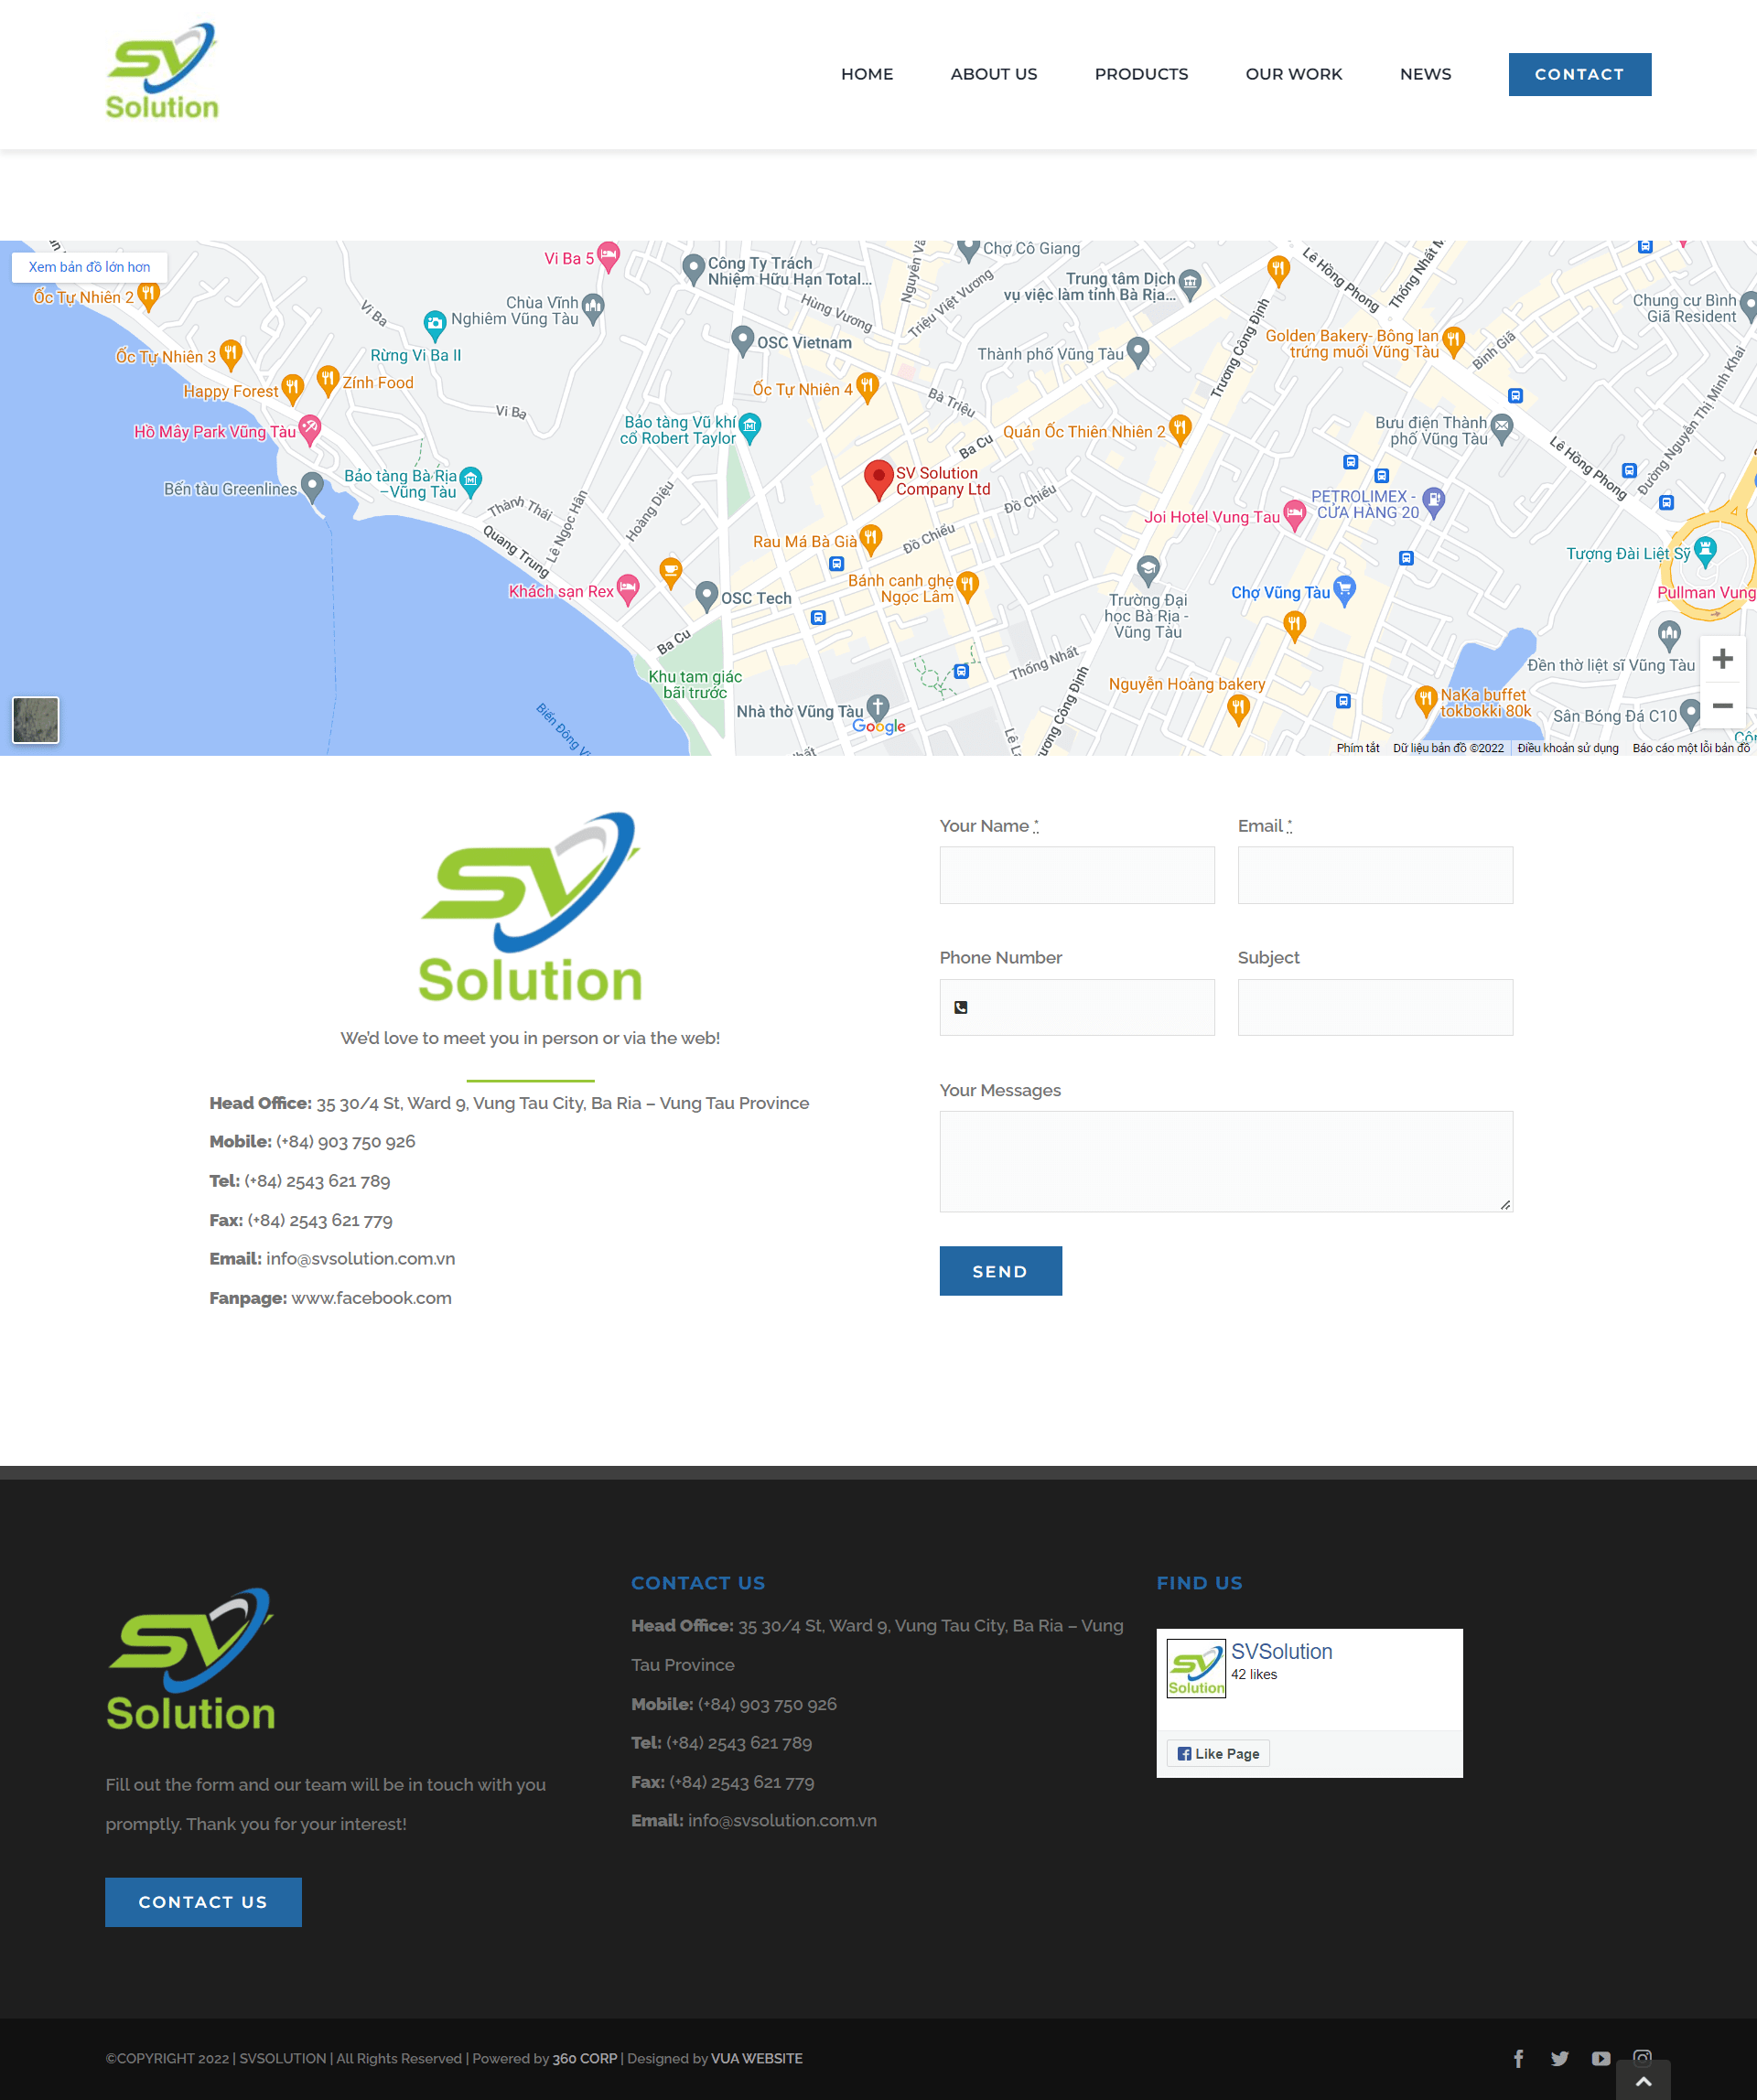Click the CONTACT nav button

click(1579, 73)
